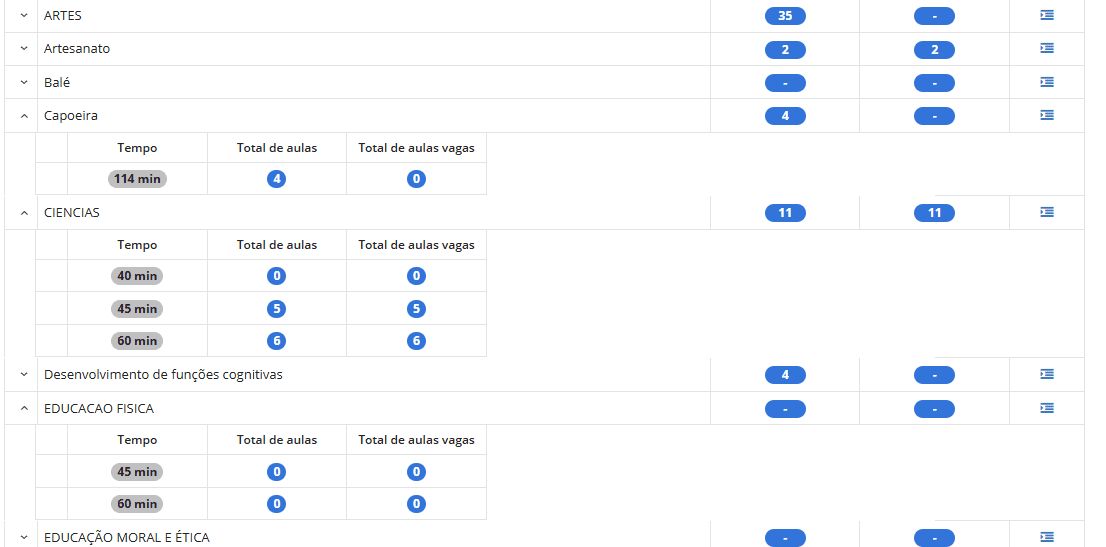Click the 35 badge in ARTES row
Viewport: 1106px width, 547px height.
pyautogui.click(x=785, y=16)
